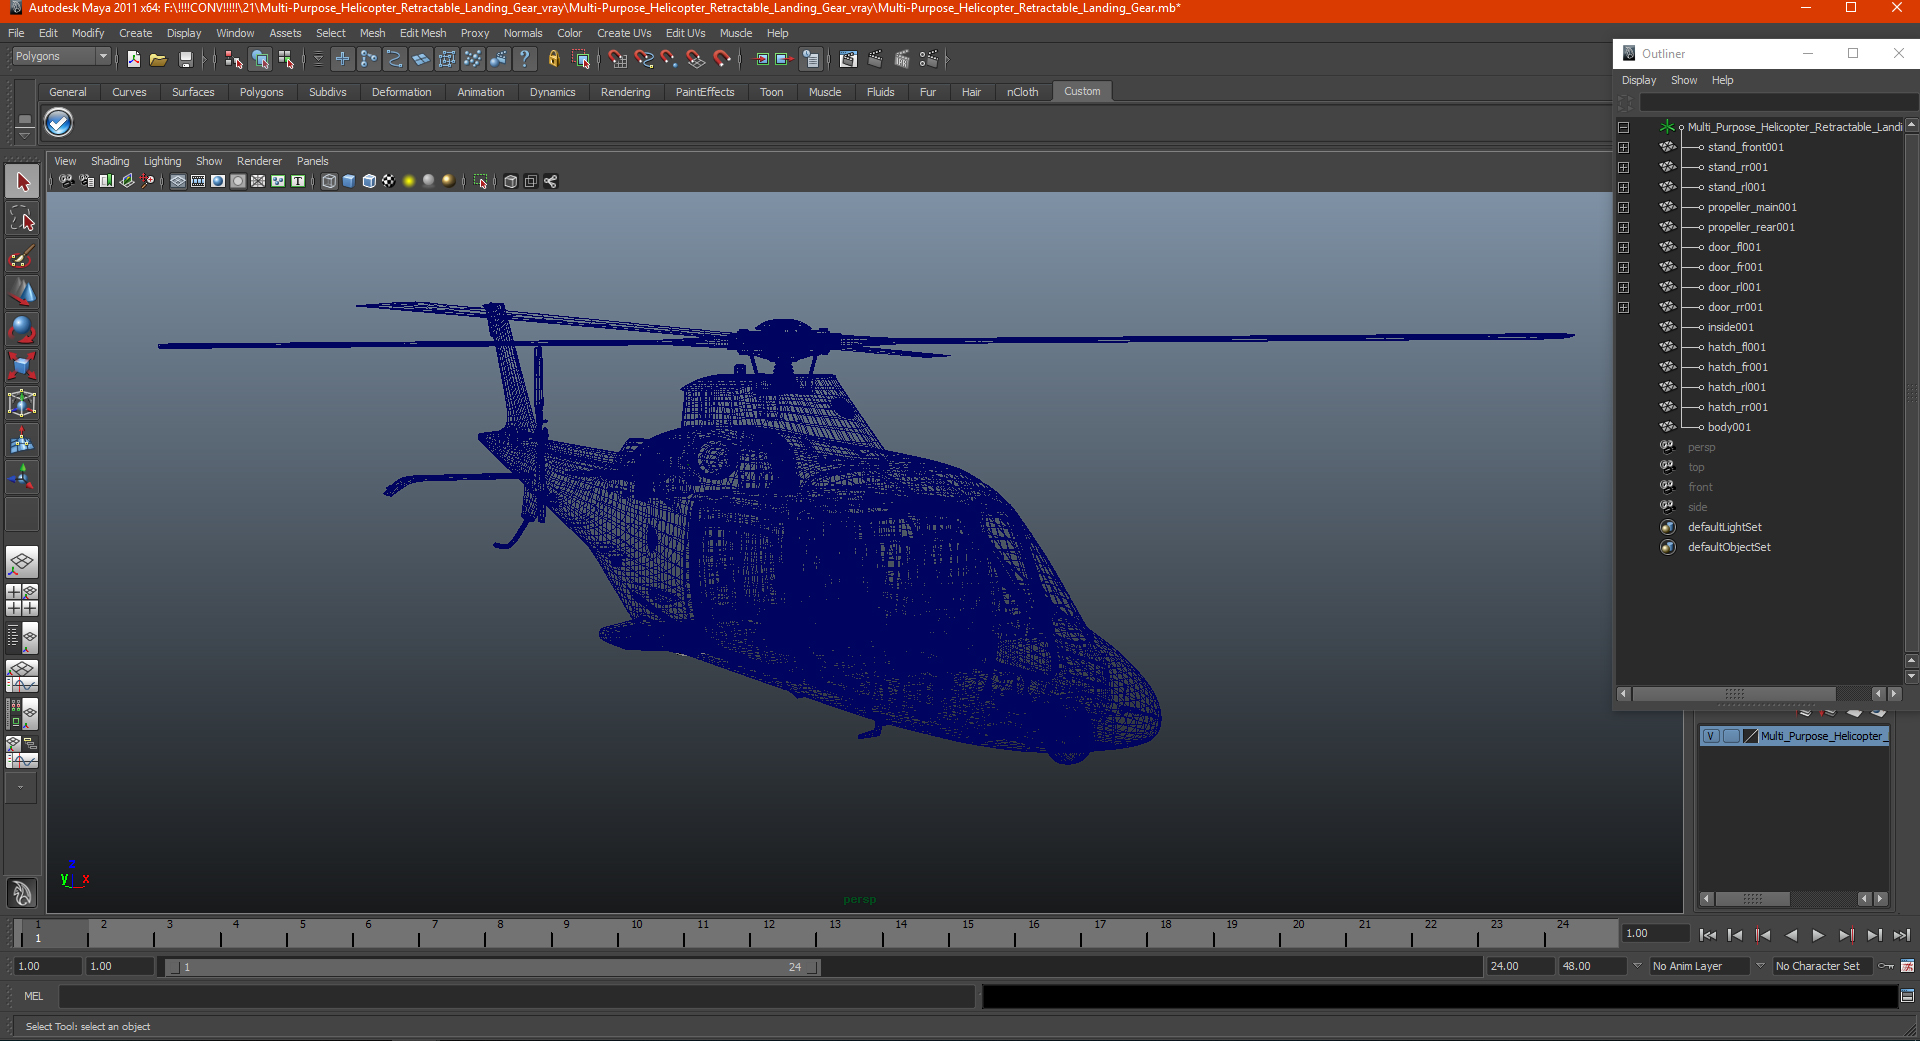Image resolution: width=1920 pixels, height=1041 pixels.
Task: Click the Snap to curves magnet icon
Action: coord(644,60)
